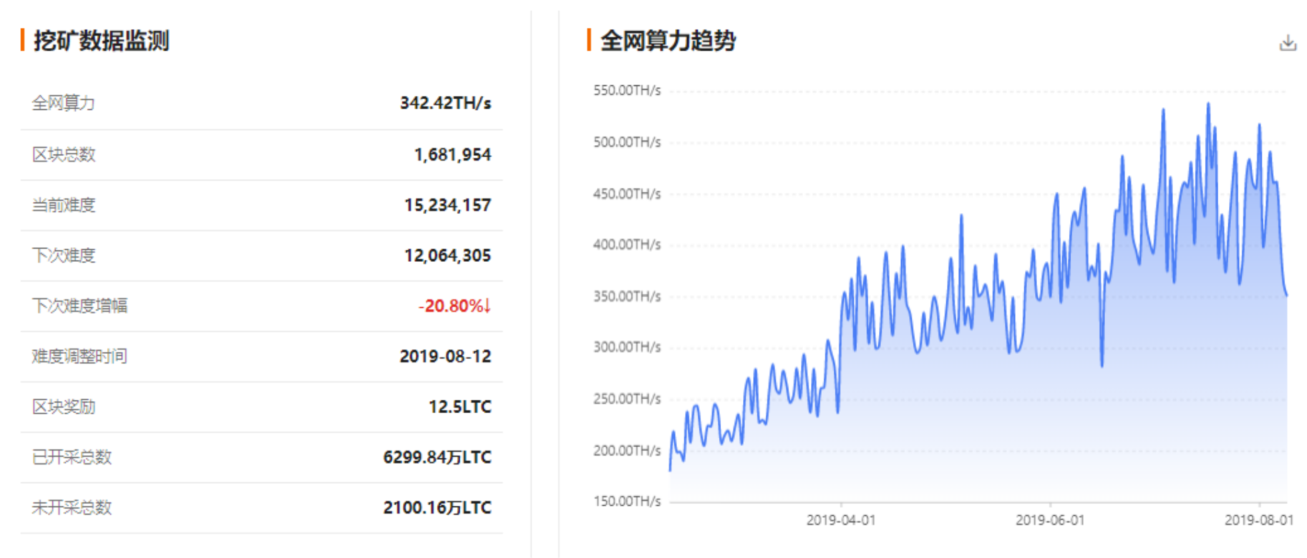The image size is (1307, 558).
Task: Click the 550.00TH/s y-axis label
Action: click(x=626, y=91)
